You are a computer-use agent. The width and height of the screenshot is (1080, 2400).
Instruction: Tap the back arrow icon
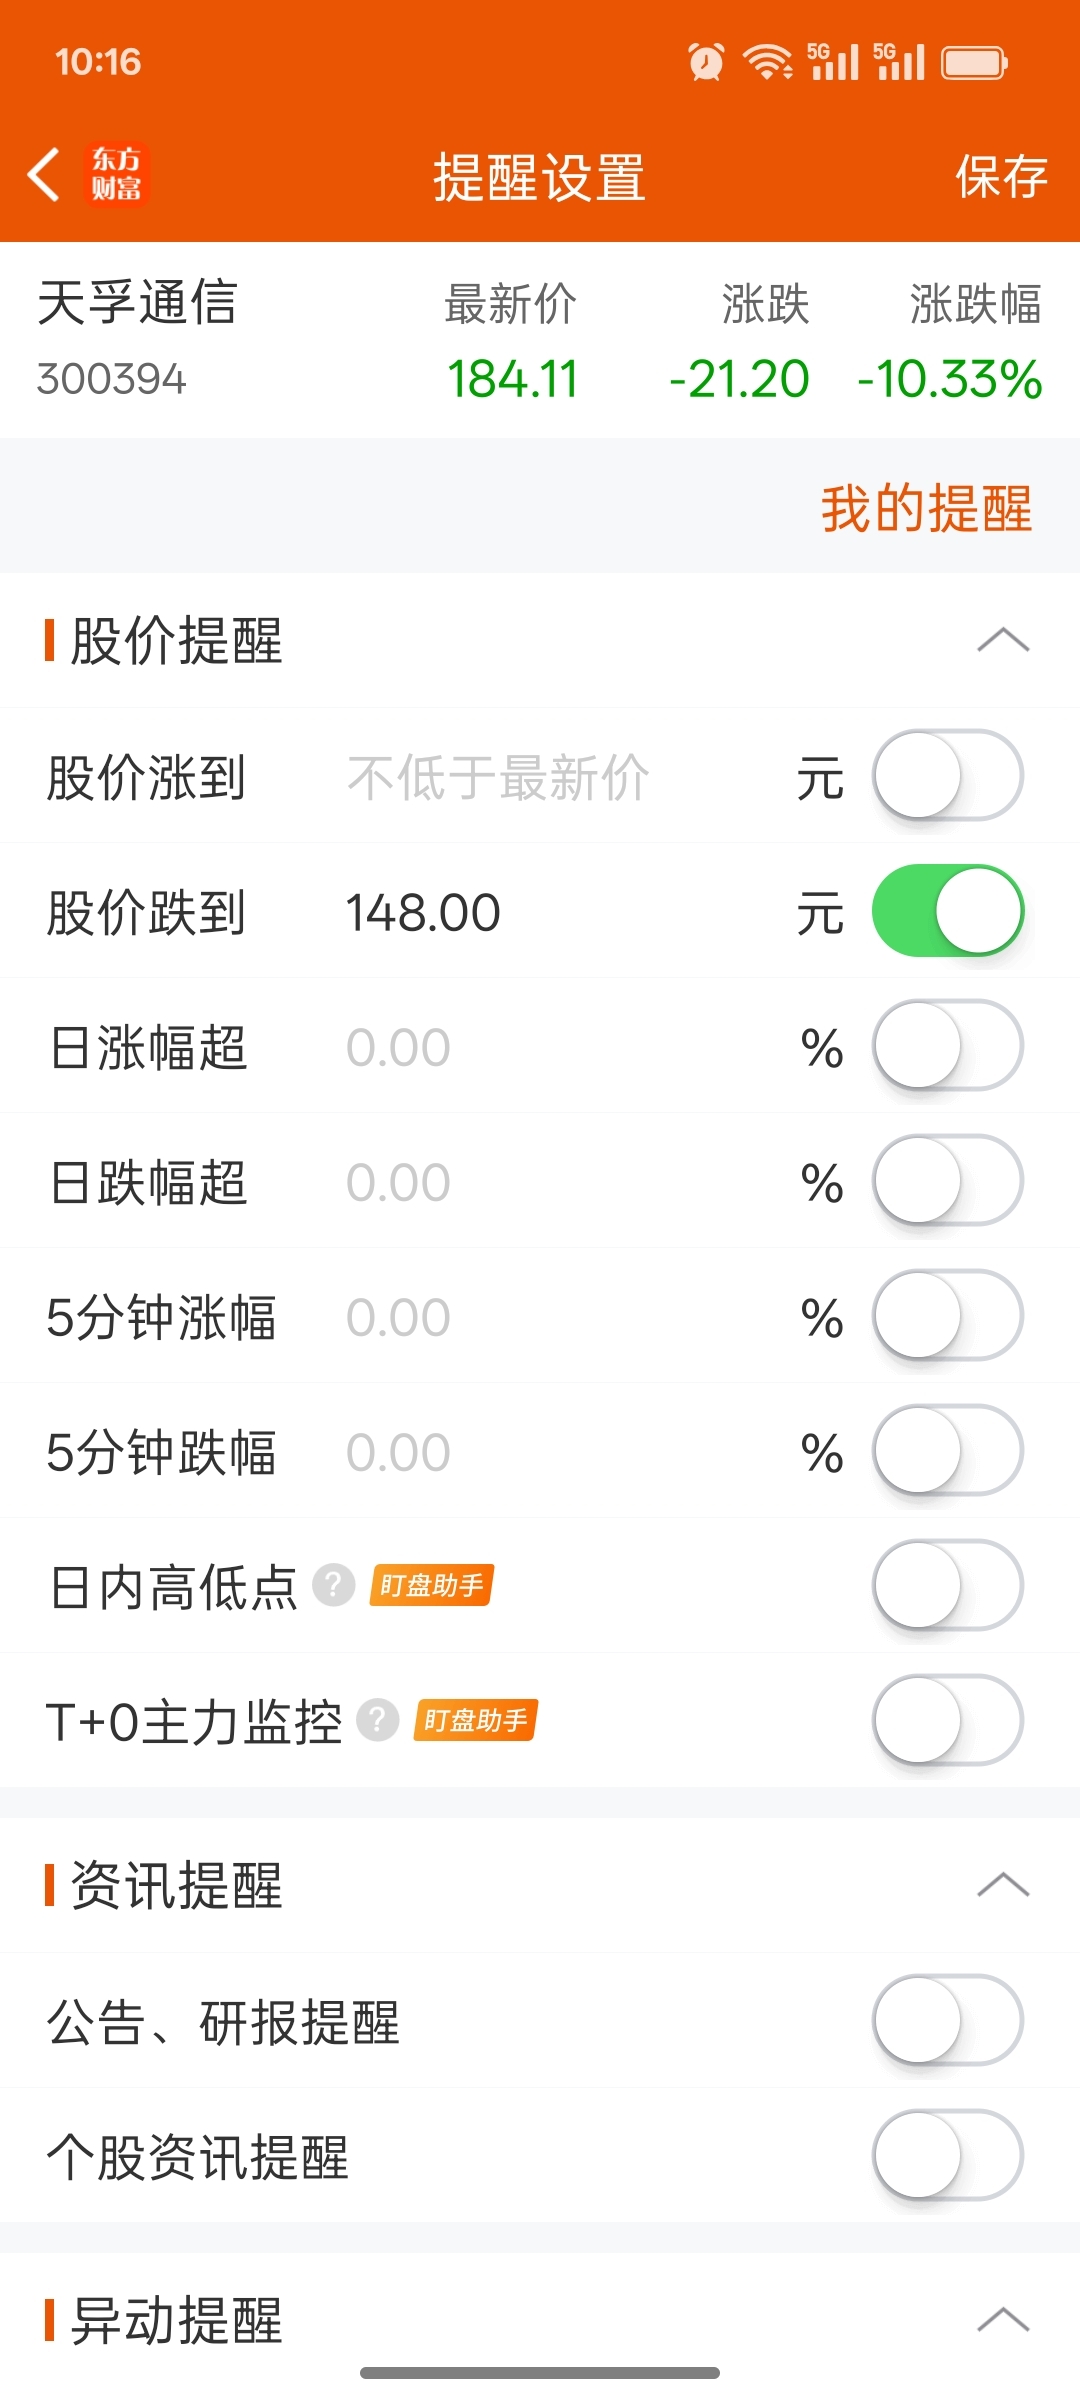[x=44, y=175]
